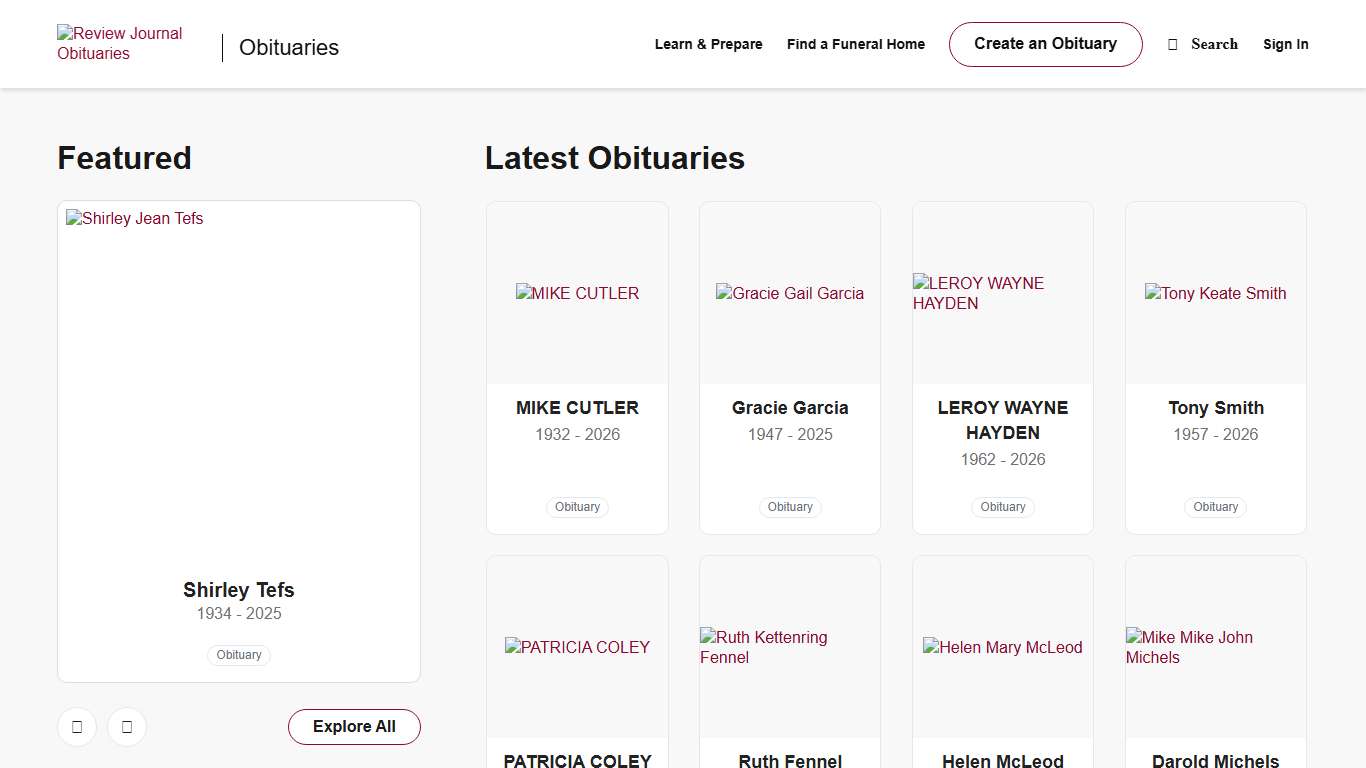Open Find a Funeral Home
The height and width of the screenshot is (768, 1366).
(855, 44)
